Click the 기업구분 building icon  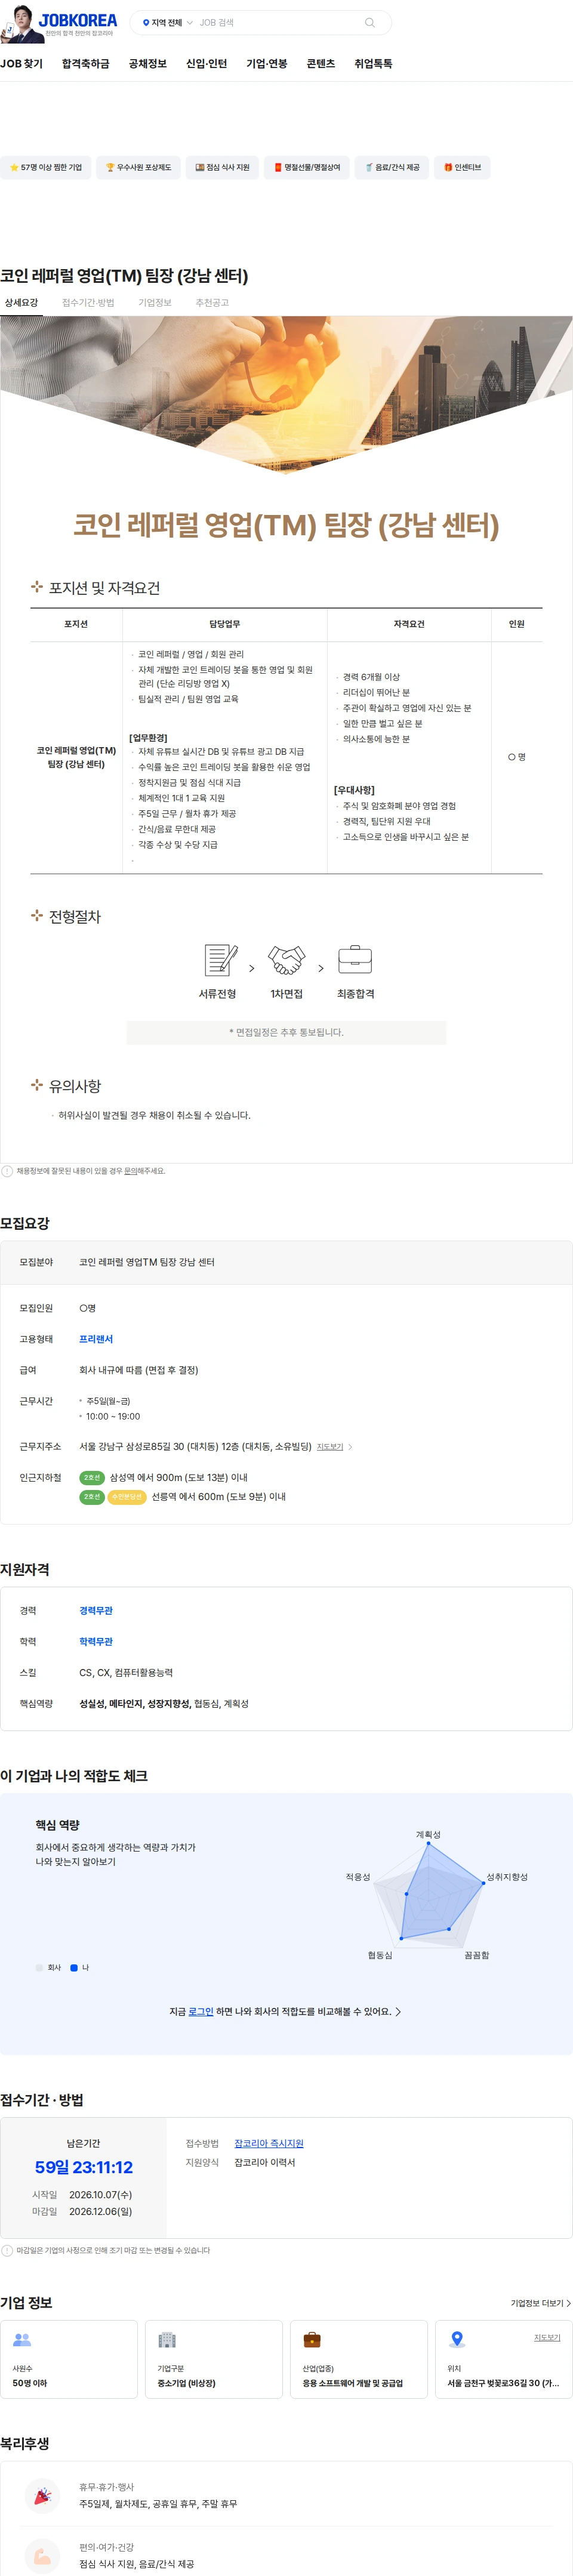(167, 2340)
